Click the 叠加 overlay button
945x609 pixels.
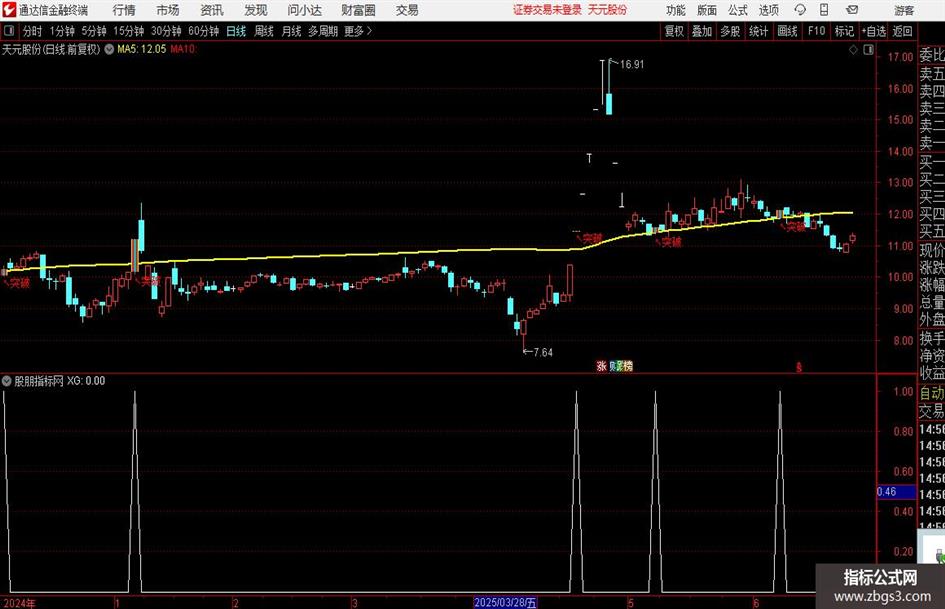(x=702, y=31)
